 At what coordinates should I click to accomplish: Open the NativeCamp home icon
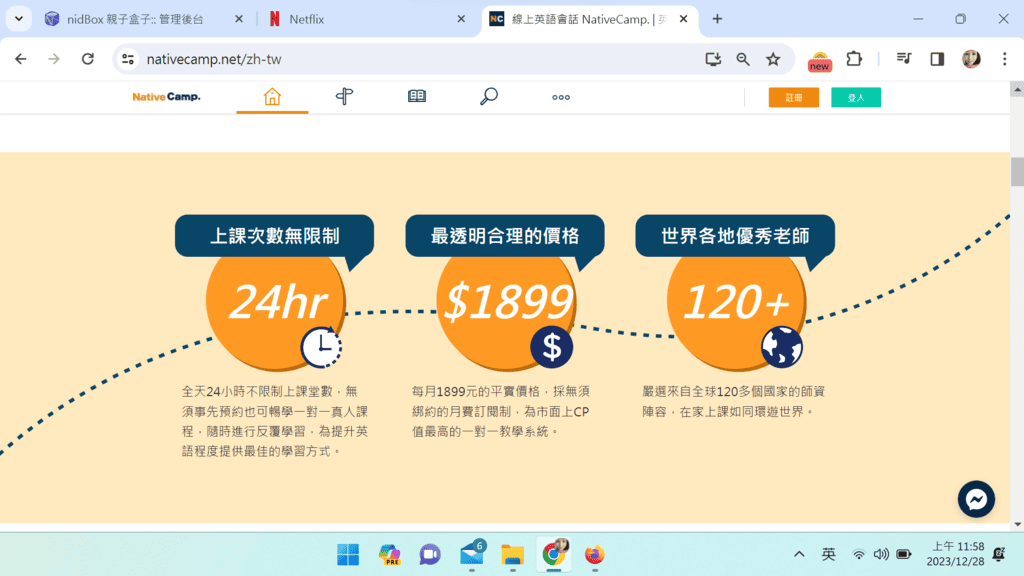click(x=272, y=97)
